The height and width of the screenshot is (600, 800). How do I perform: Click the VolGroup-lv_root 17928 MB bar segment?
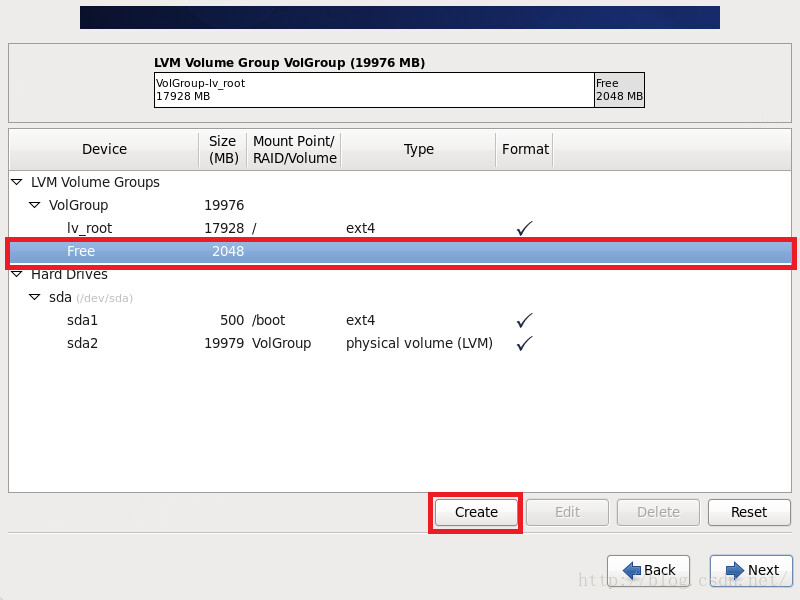click(374, 90)
